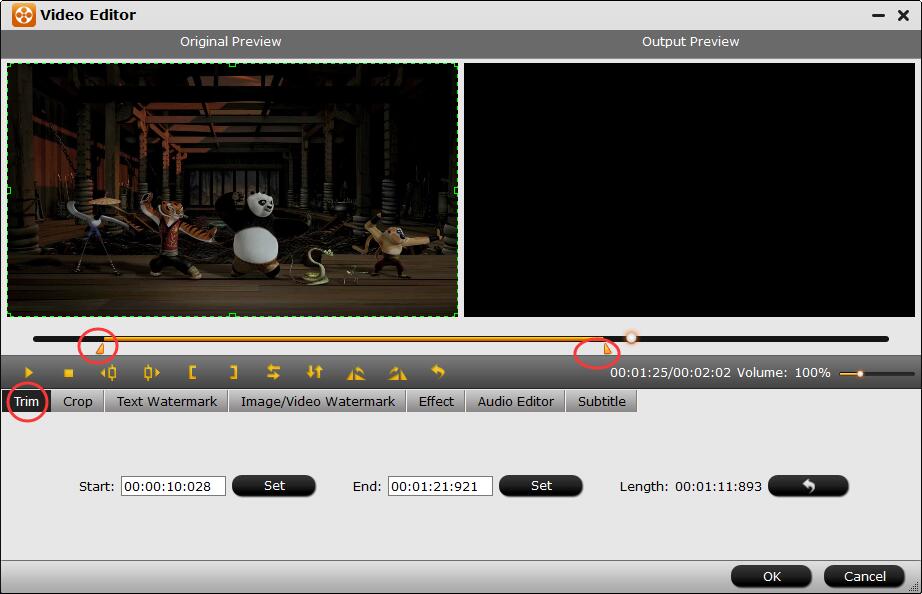Switch to the Crop tab
The width and height of the screenshot is (922, 594).
click(78, 401)
